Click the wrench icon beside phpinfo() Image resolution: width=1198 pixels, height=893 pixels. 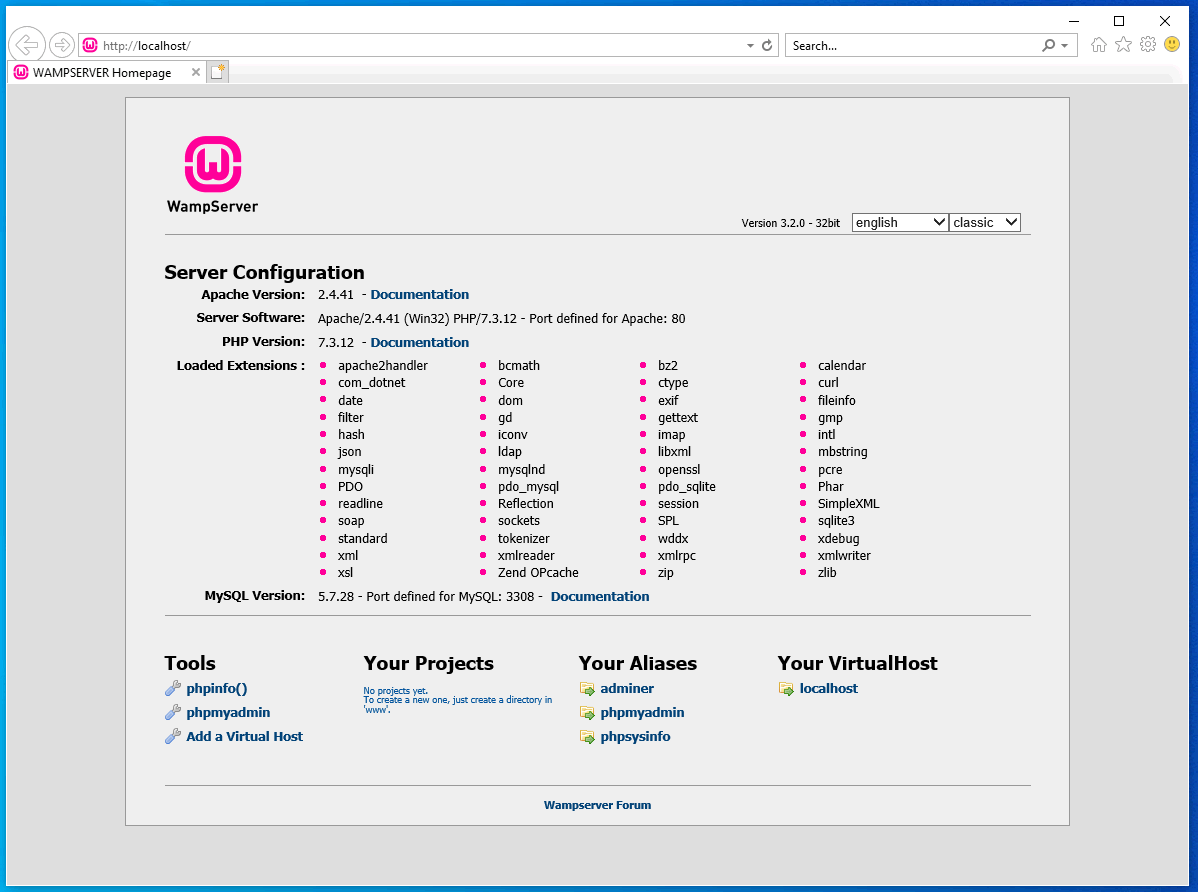pos(173,689)
